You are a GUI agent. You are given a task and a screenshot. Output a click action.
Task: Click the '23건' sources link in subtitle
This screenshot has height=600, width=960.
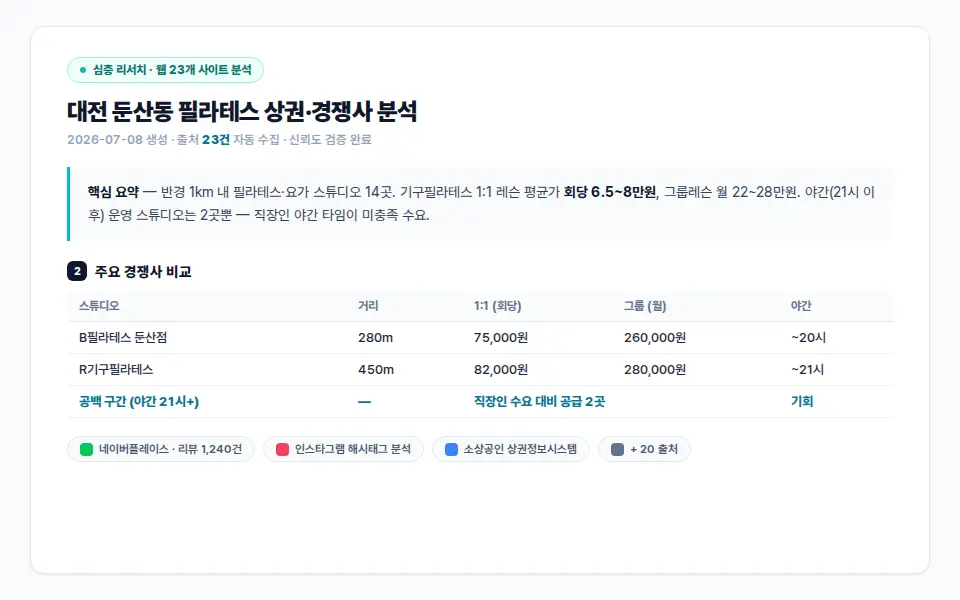coord(216,140)
